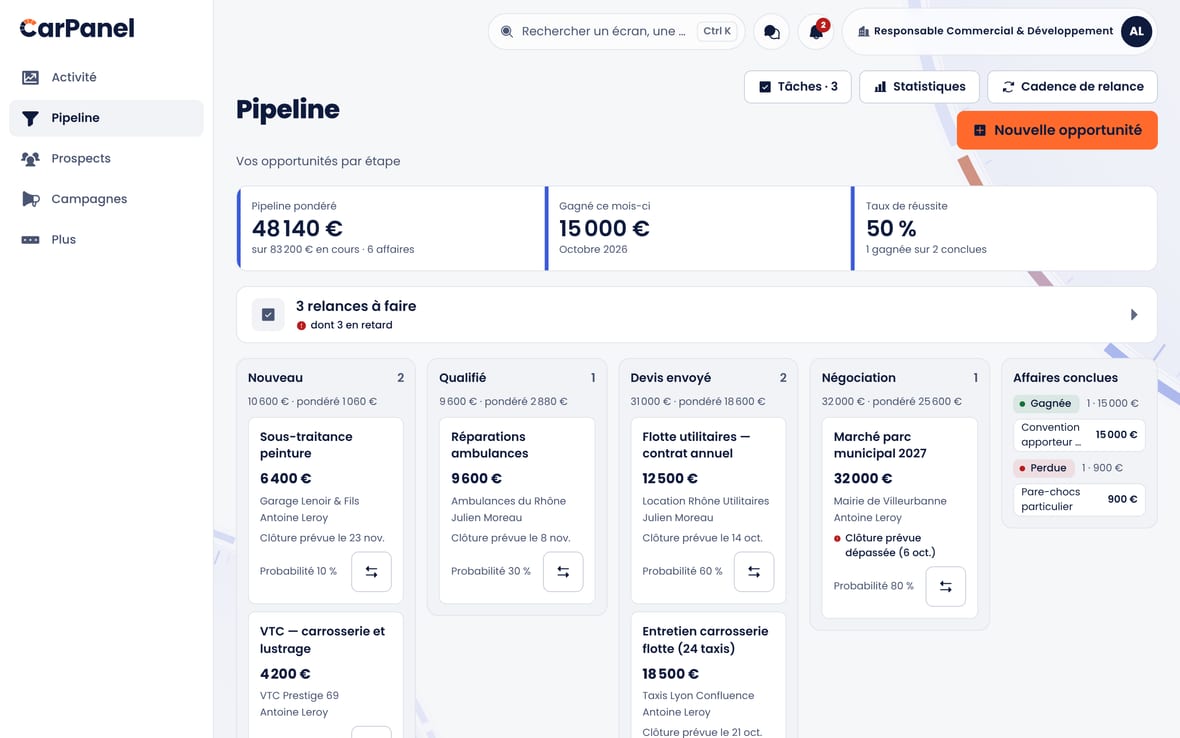This screenshot has width=1180, height=738.
Task: Open the chat messages icon
Action: (x=771, y=32)
